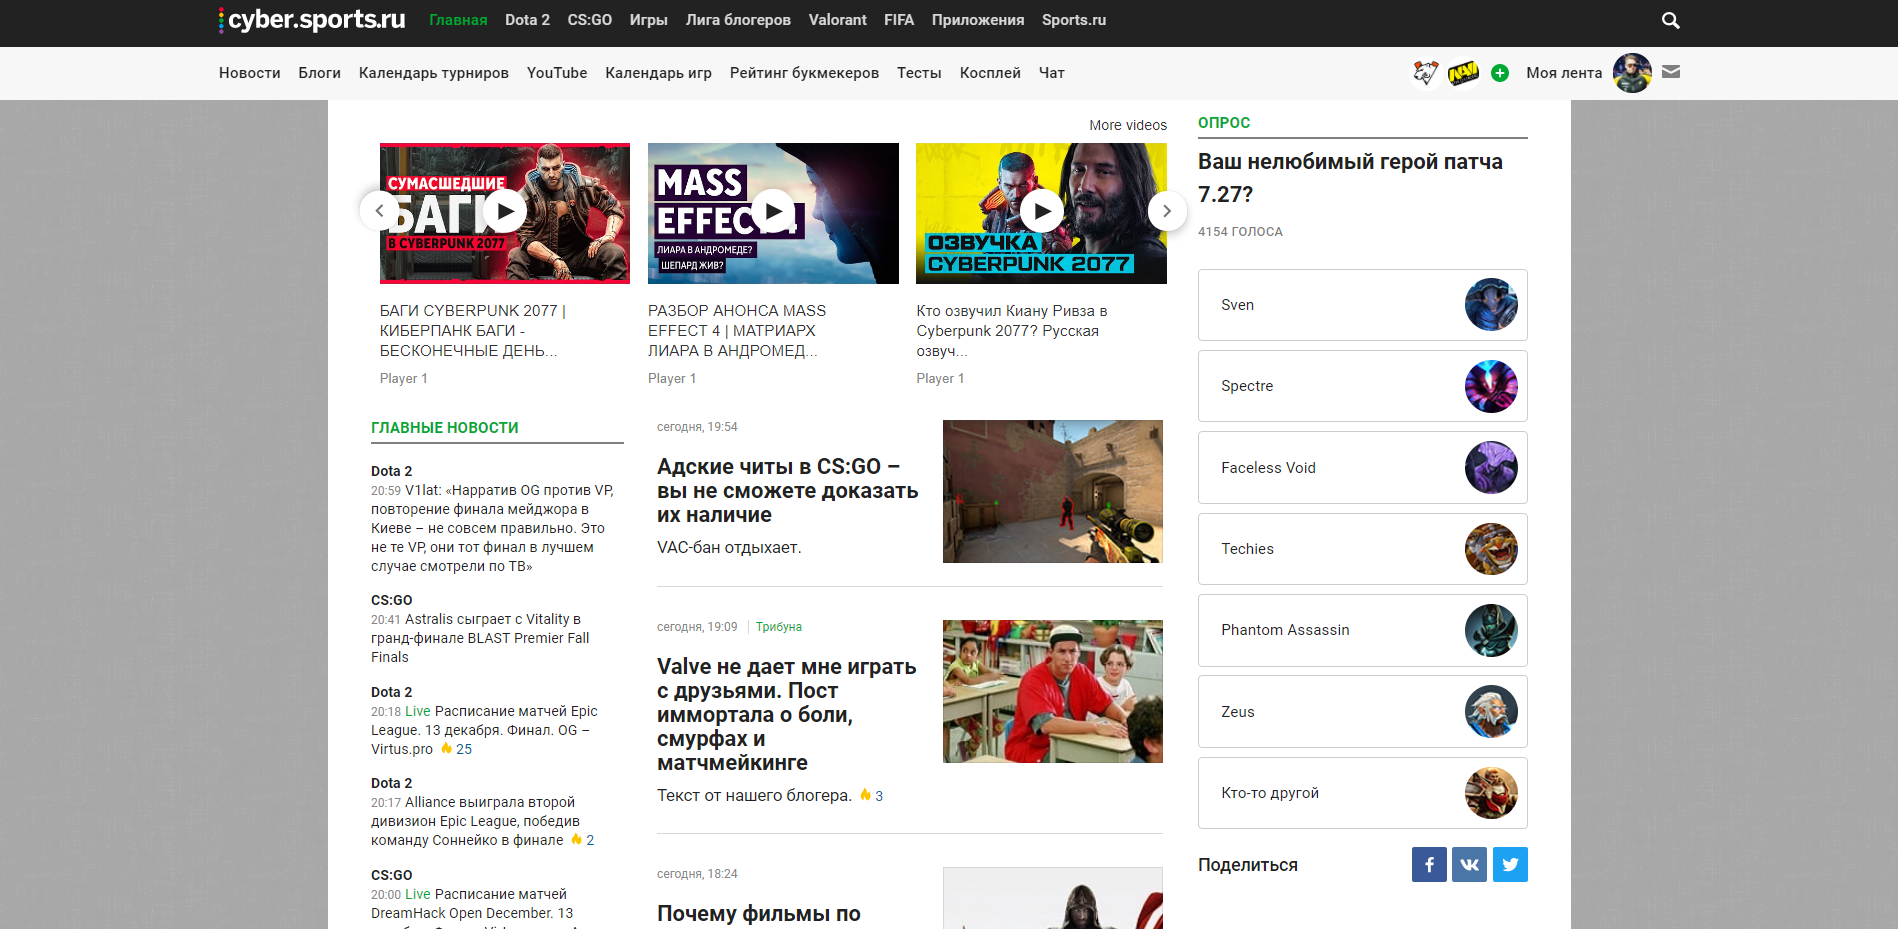Open Календарь игр section
This screenshot has width=1898, height=929.
[x=658, y=73]
